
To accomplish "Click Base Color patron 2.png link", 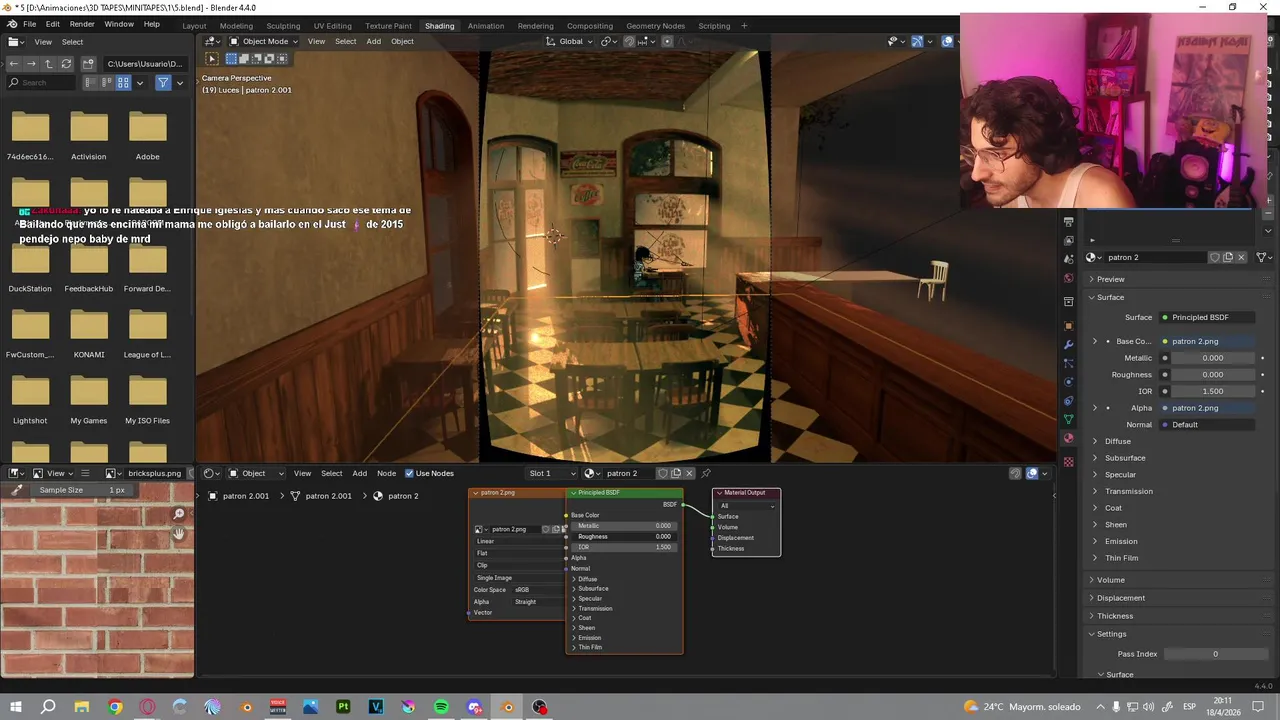I will pos(1207,341).
